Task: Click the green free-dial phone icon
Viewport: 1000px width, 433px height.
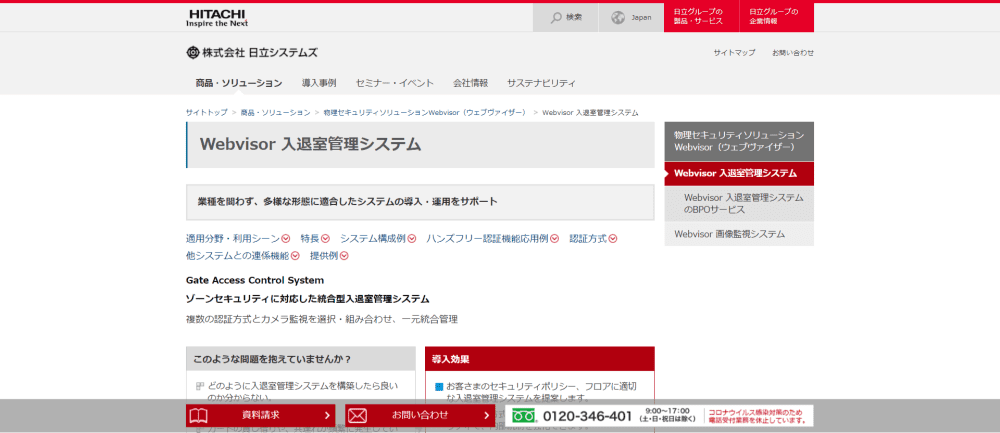Action: coord(523,416)
